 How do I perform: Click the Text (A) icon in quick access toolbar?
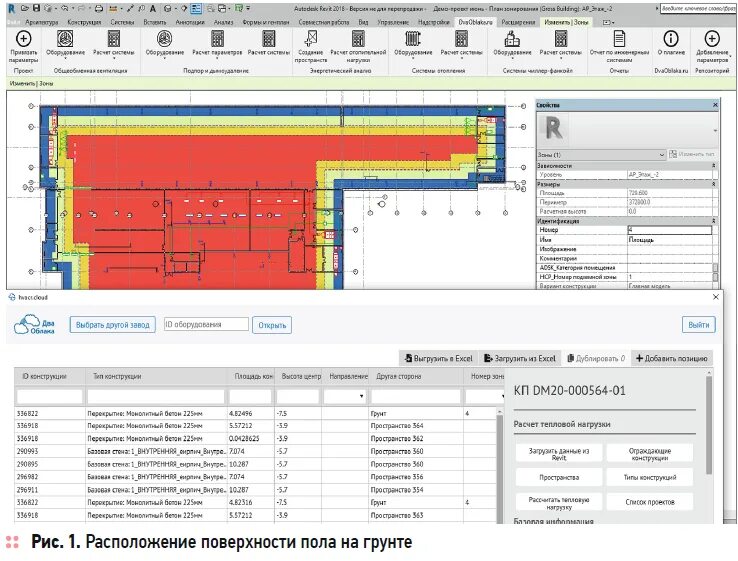(153, 8)
